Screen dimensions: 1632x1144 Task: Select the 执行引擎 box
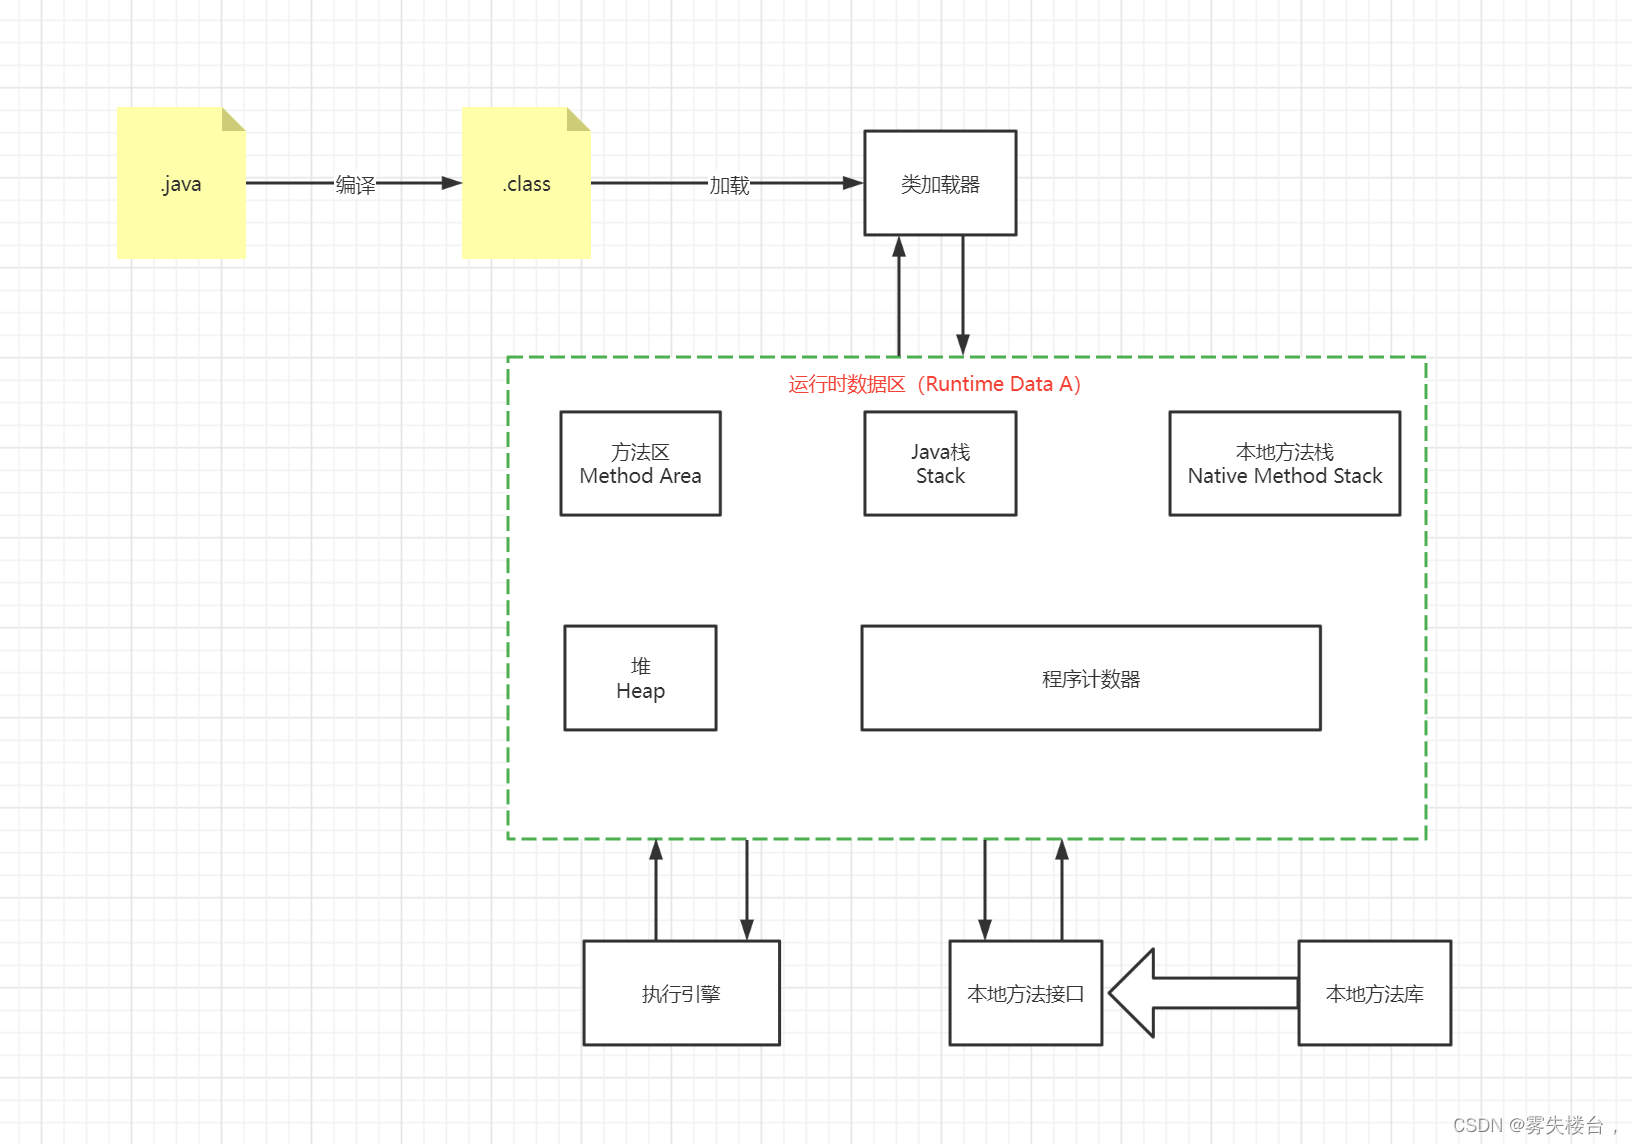681,993
